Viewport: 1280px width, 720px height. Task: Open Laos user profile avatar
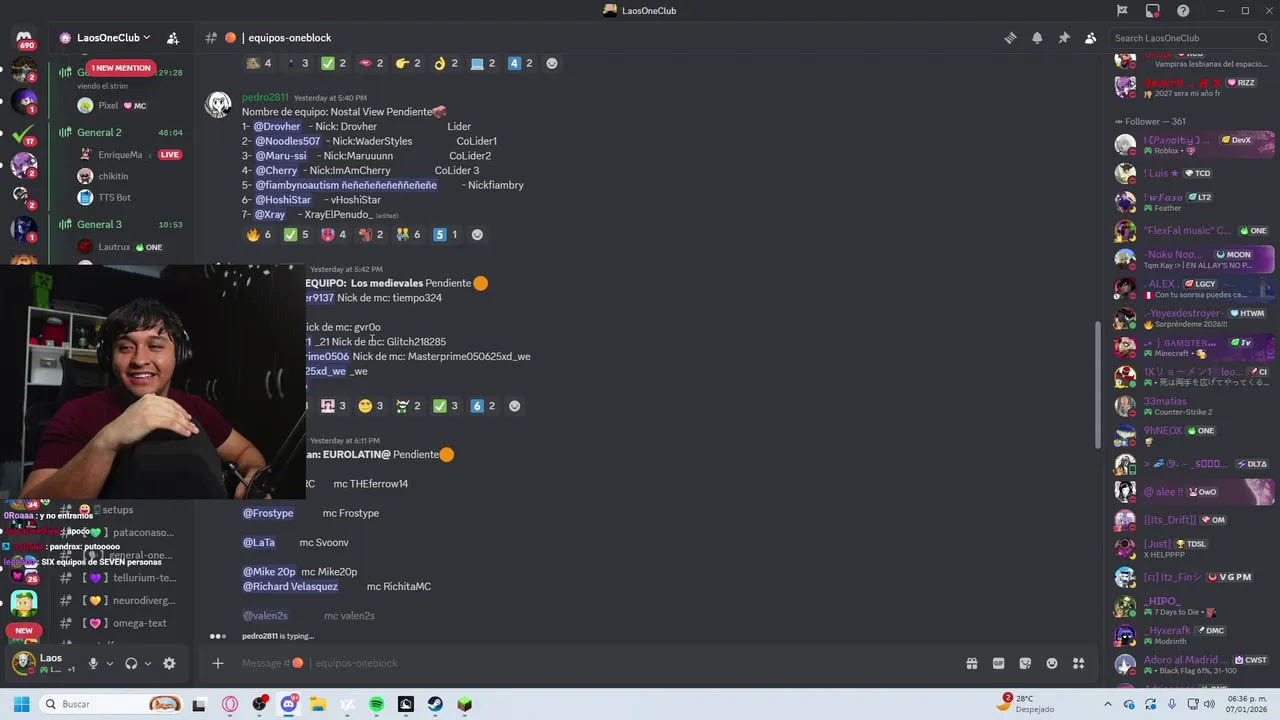24,662
